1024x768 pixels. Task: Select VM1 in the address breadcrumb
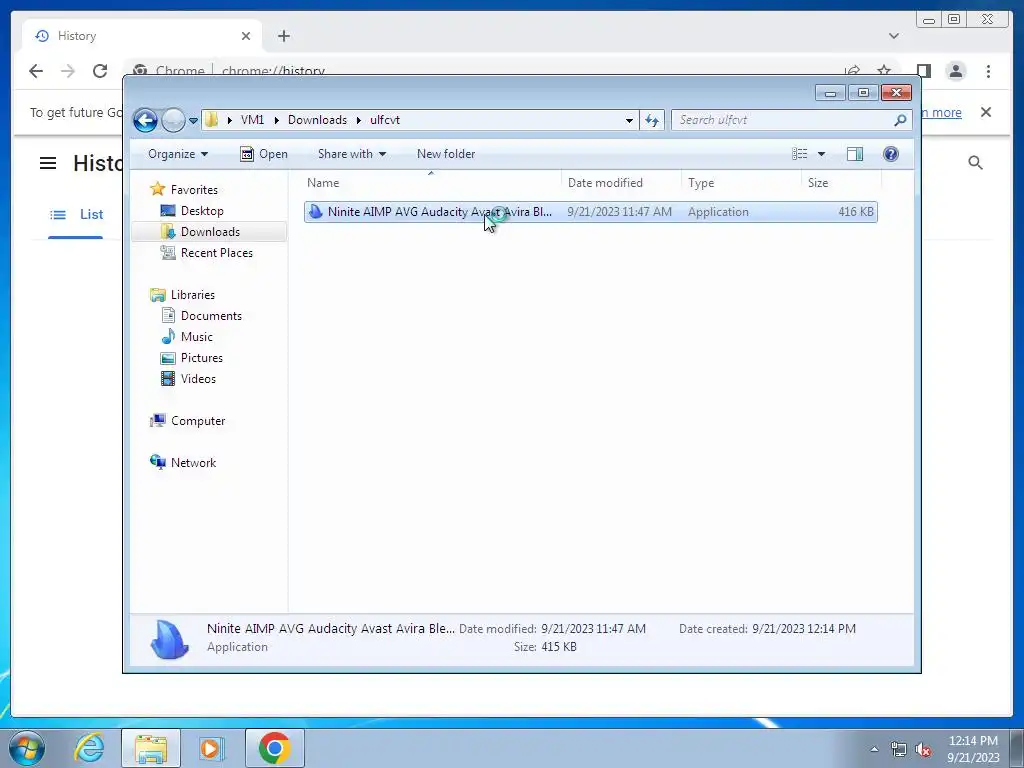[x=252, y=120]
